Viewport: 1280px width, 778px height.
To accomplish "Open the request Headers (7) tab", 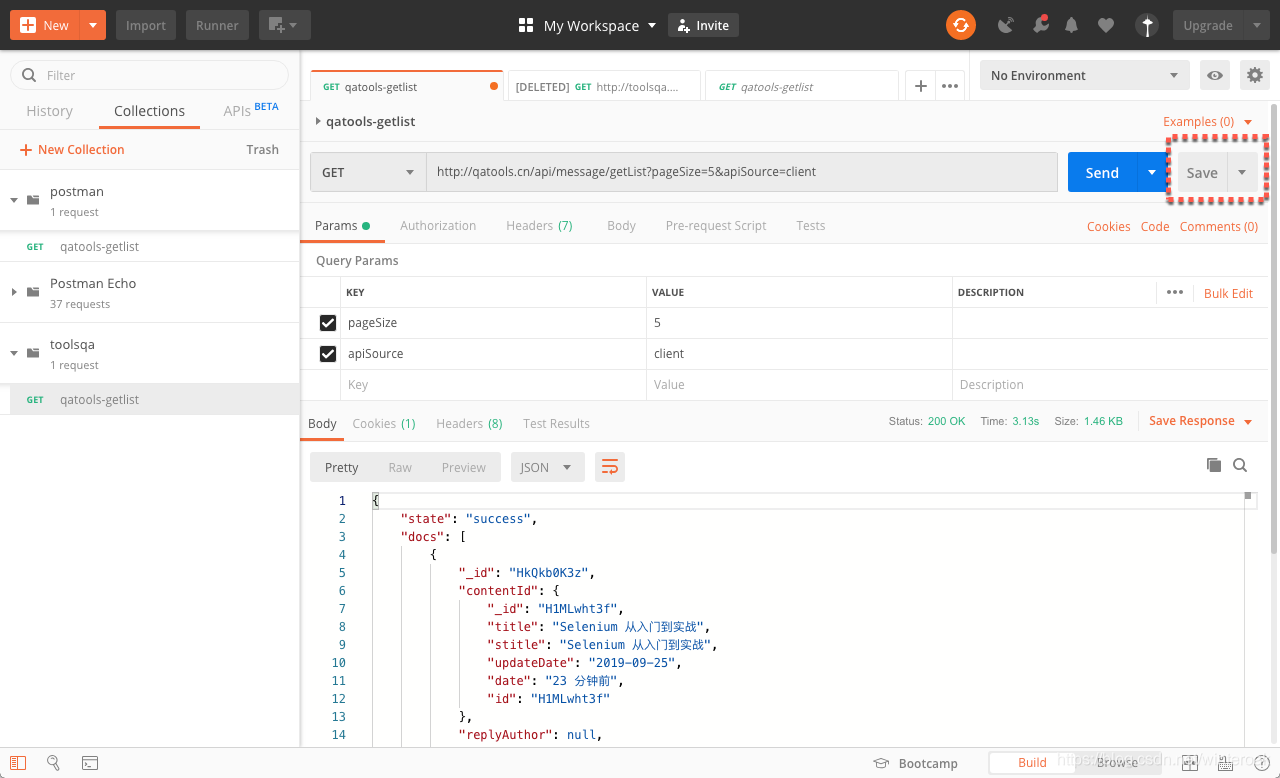I will [x=539, y=226].
